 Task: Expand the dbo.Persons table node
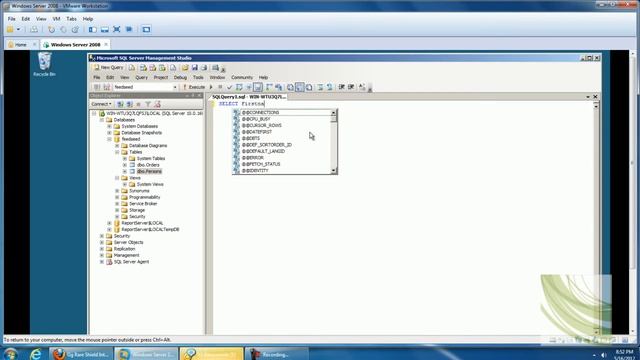125,171
